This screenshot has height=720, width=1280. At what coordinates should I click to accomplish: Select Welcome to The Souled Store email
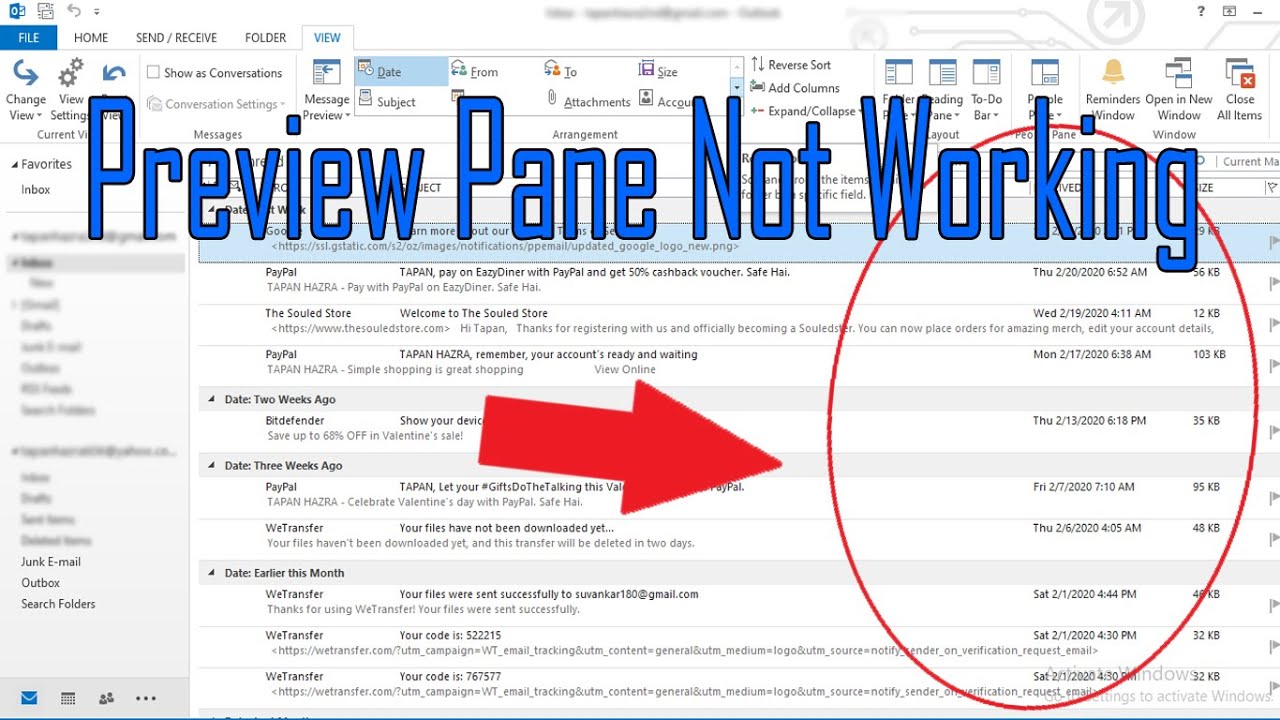[729, 320]
